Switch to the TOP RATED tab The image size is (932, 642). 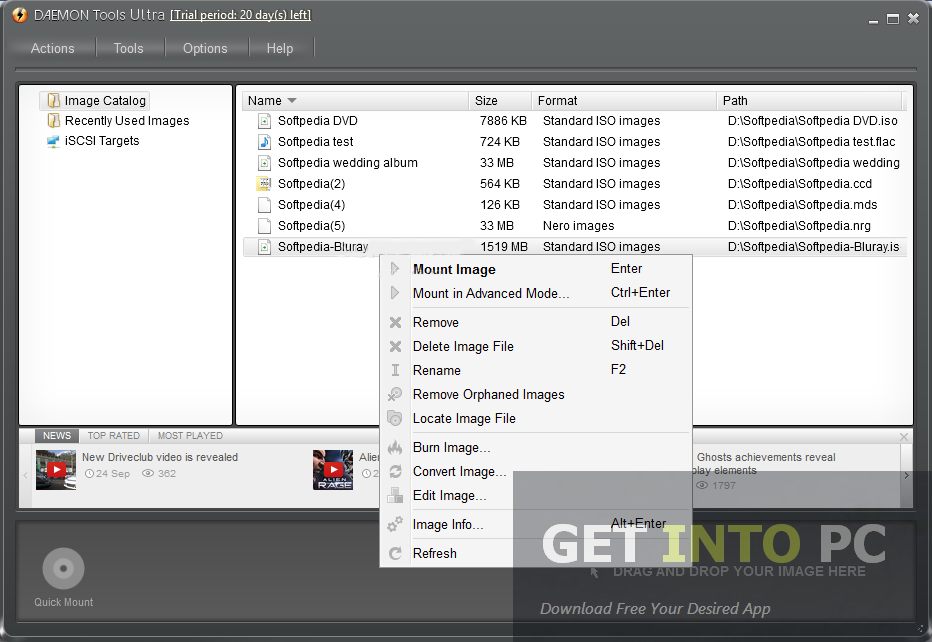(114, 436)
